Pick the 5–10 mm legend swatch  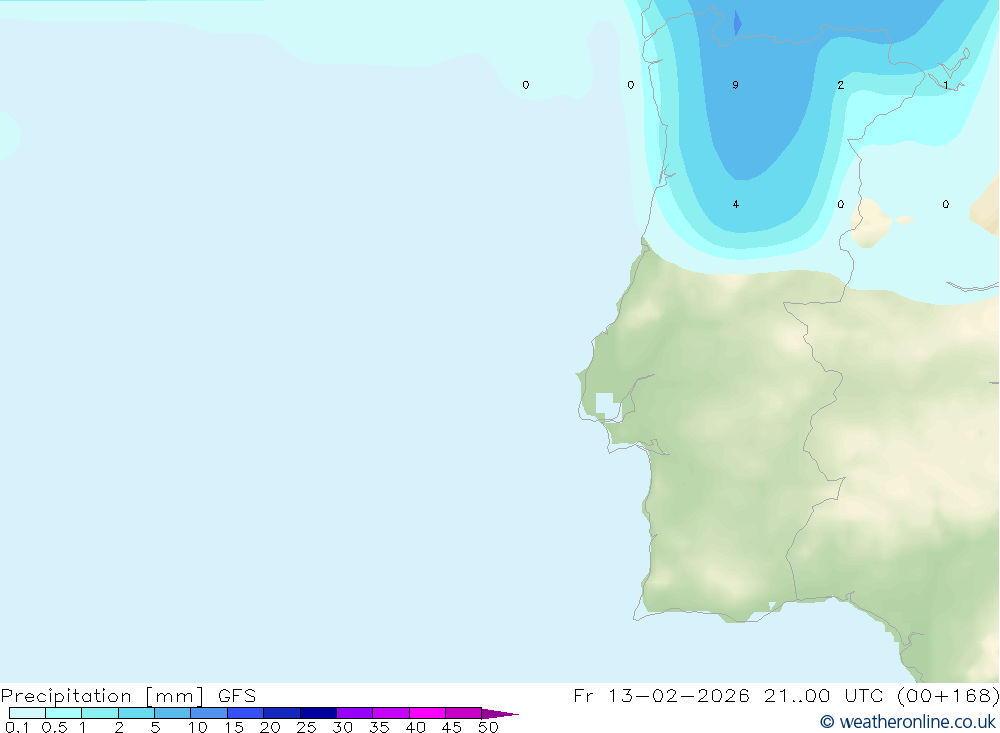(173, 713)
